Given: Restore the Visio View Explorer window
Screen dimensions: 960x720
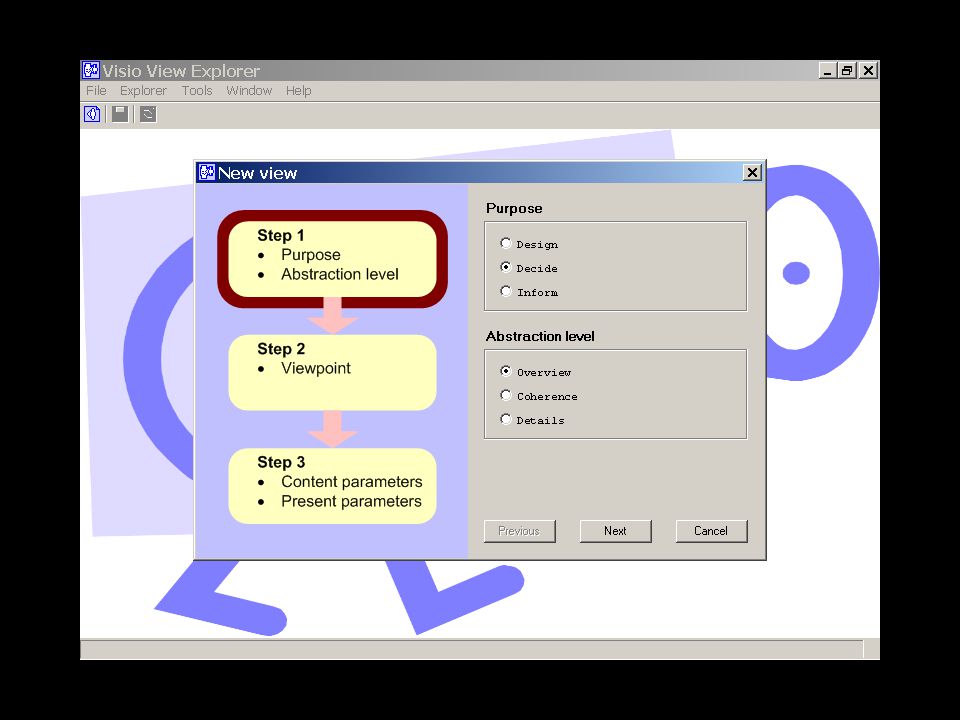Looking at the screenshot, I should tap(847, 71).
